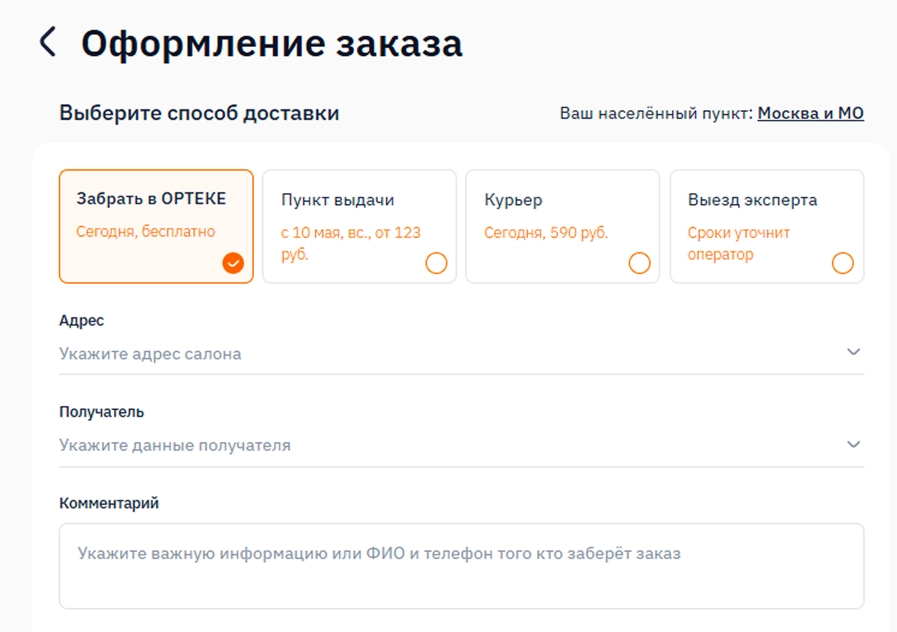Open the Укажите данные получателя dropdown

point(461,446)
